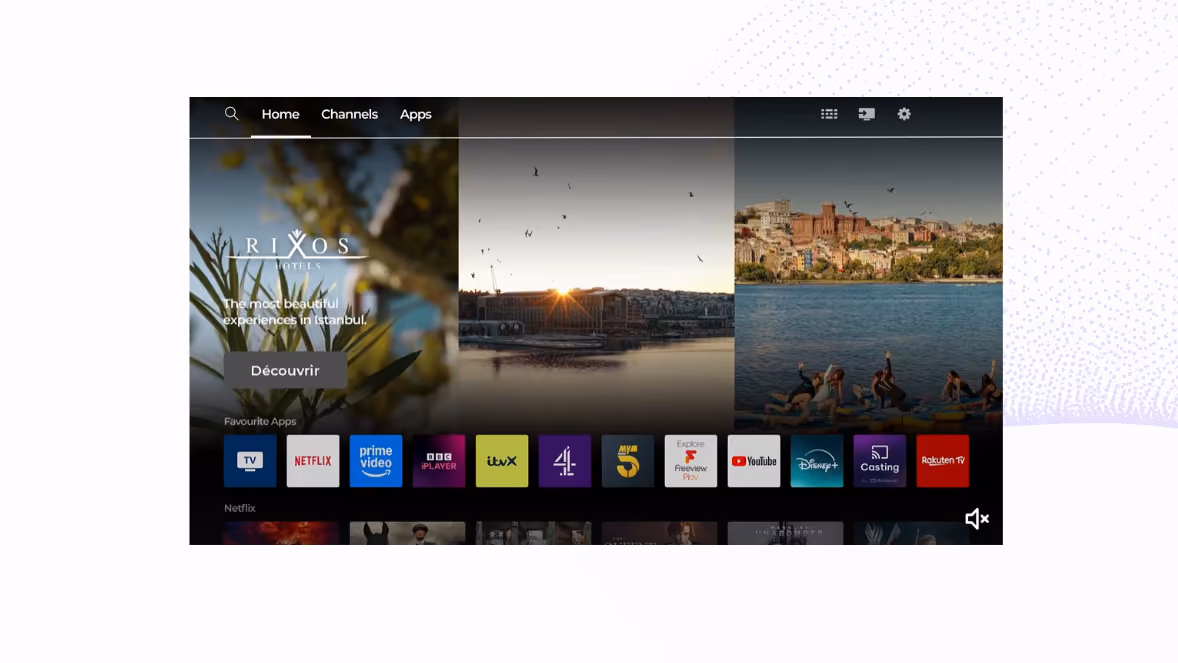Screen dimensions: 1178x663
Task: Open the input source icon
Action: point(866,114)
